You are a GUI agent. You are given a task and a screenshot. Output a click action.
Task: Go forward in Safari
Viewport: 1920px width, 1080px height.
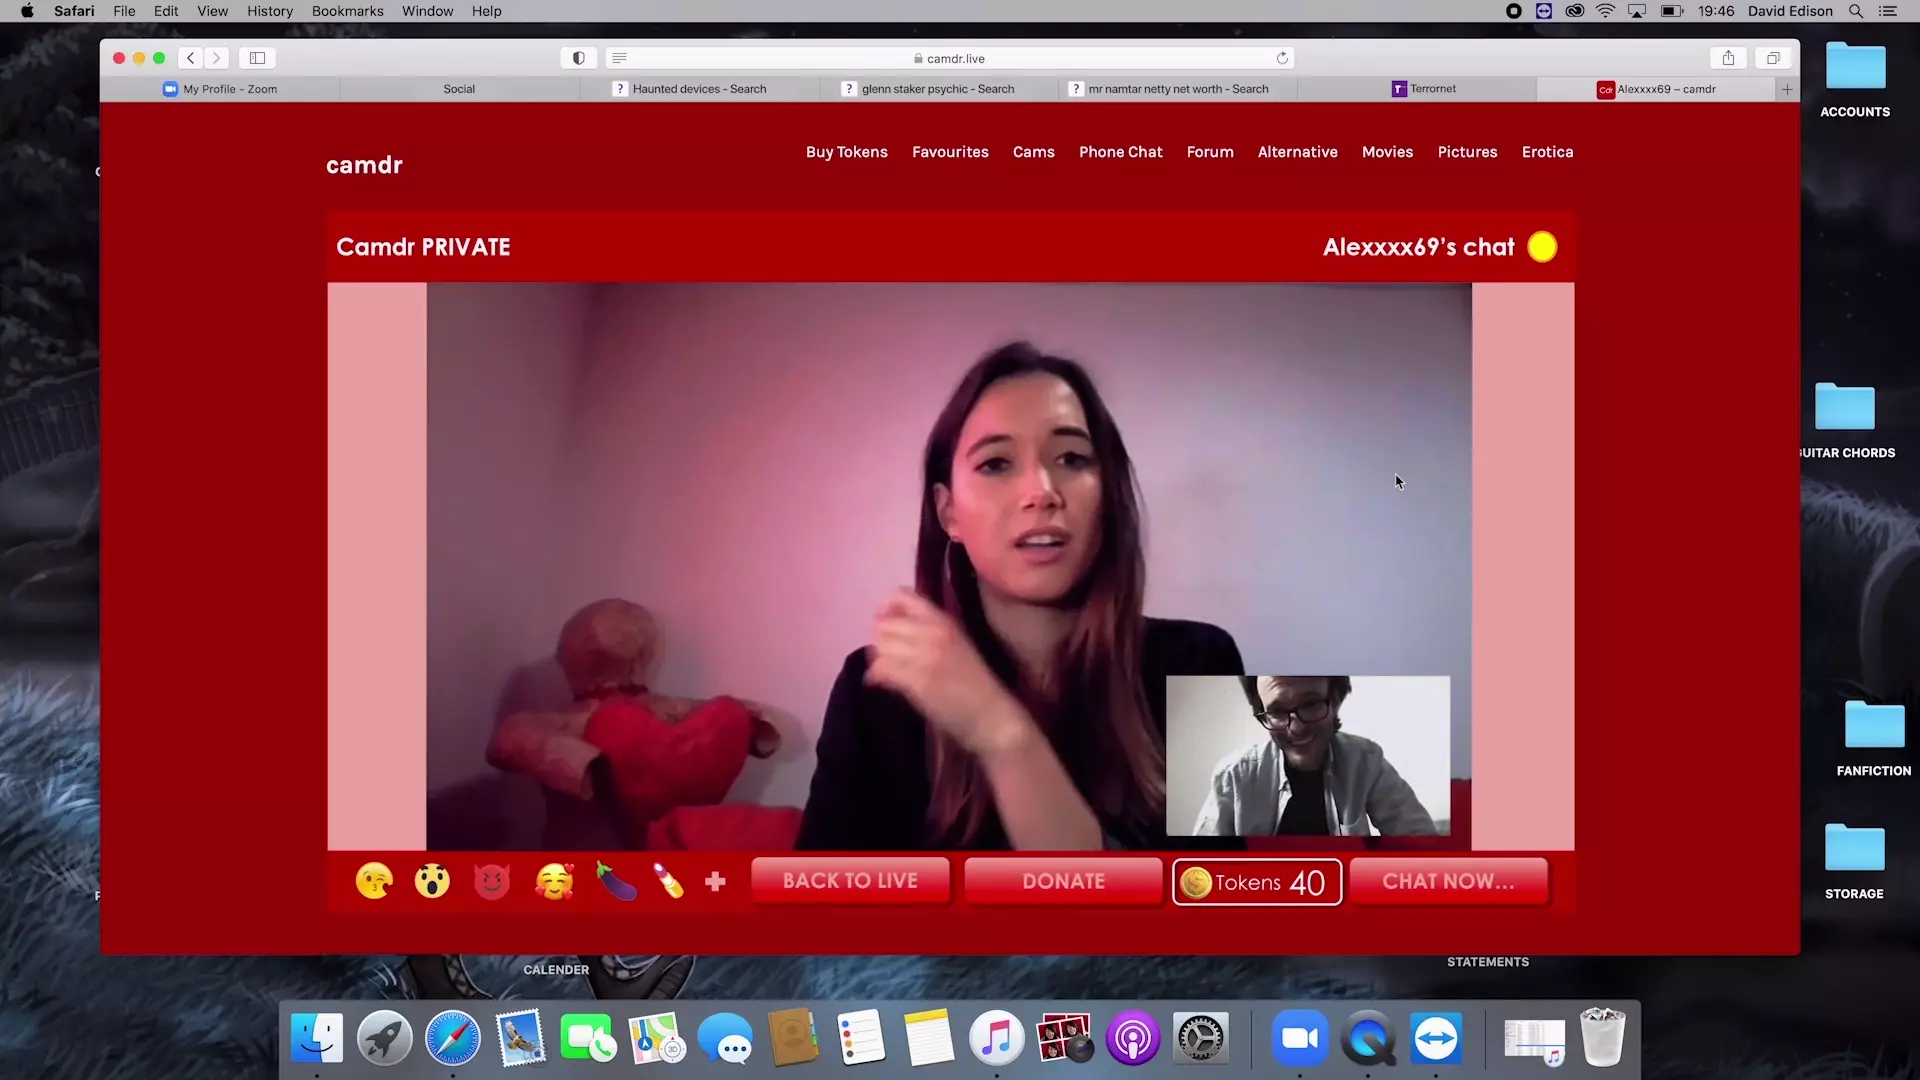click(x=216, y=58)
